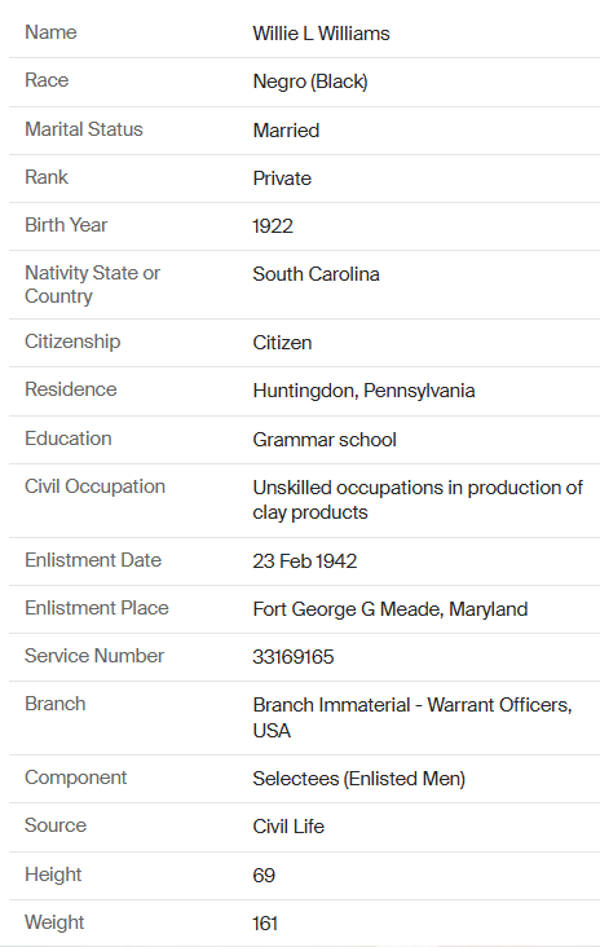This screenshot has height=947, width=600.
Task: Click the Branch Immaterial Warrant Officers value
Action: coord(412,718)
